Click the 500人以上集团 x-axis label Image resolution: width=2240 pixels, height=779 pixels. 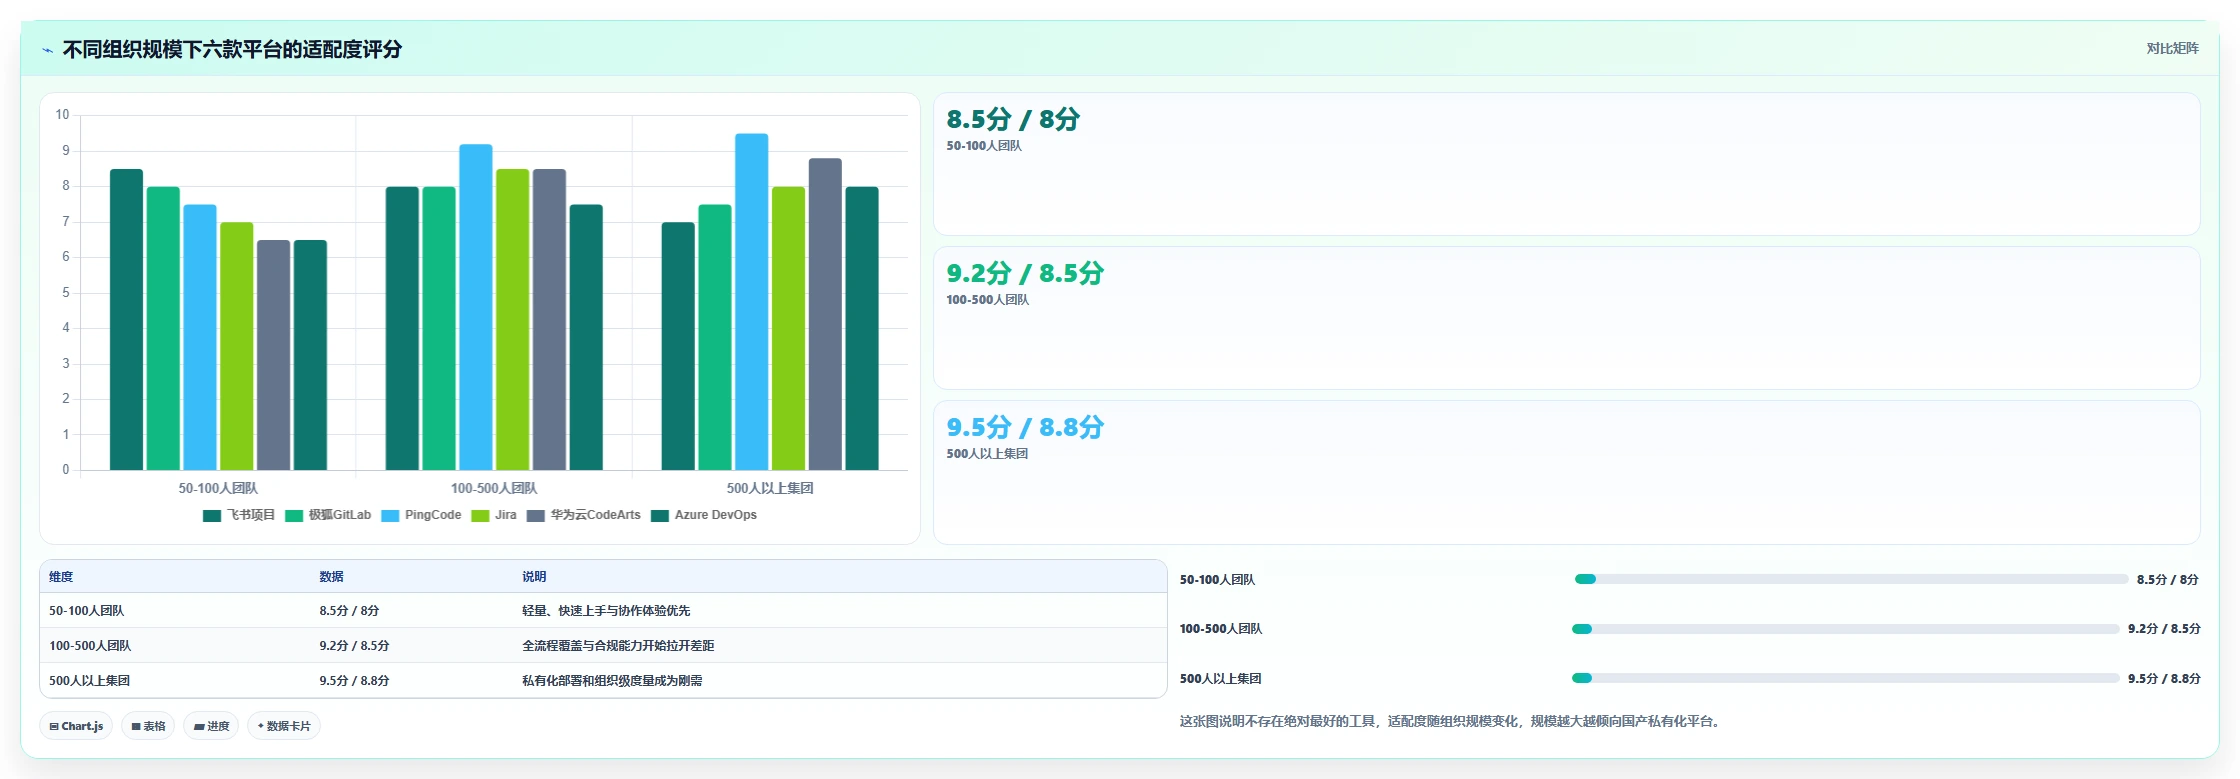click(770, 488)
